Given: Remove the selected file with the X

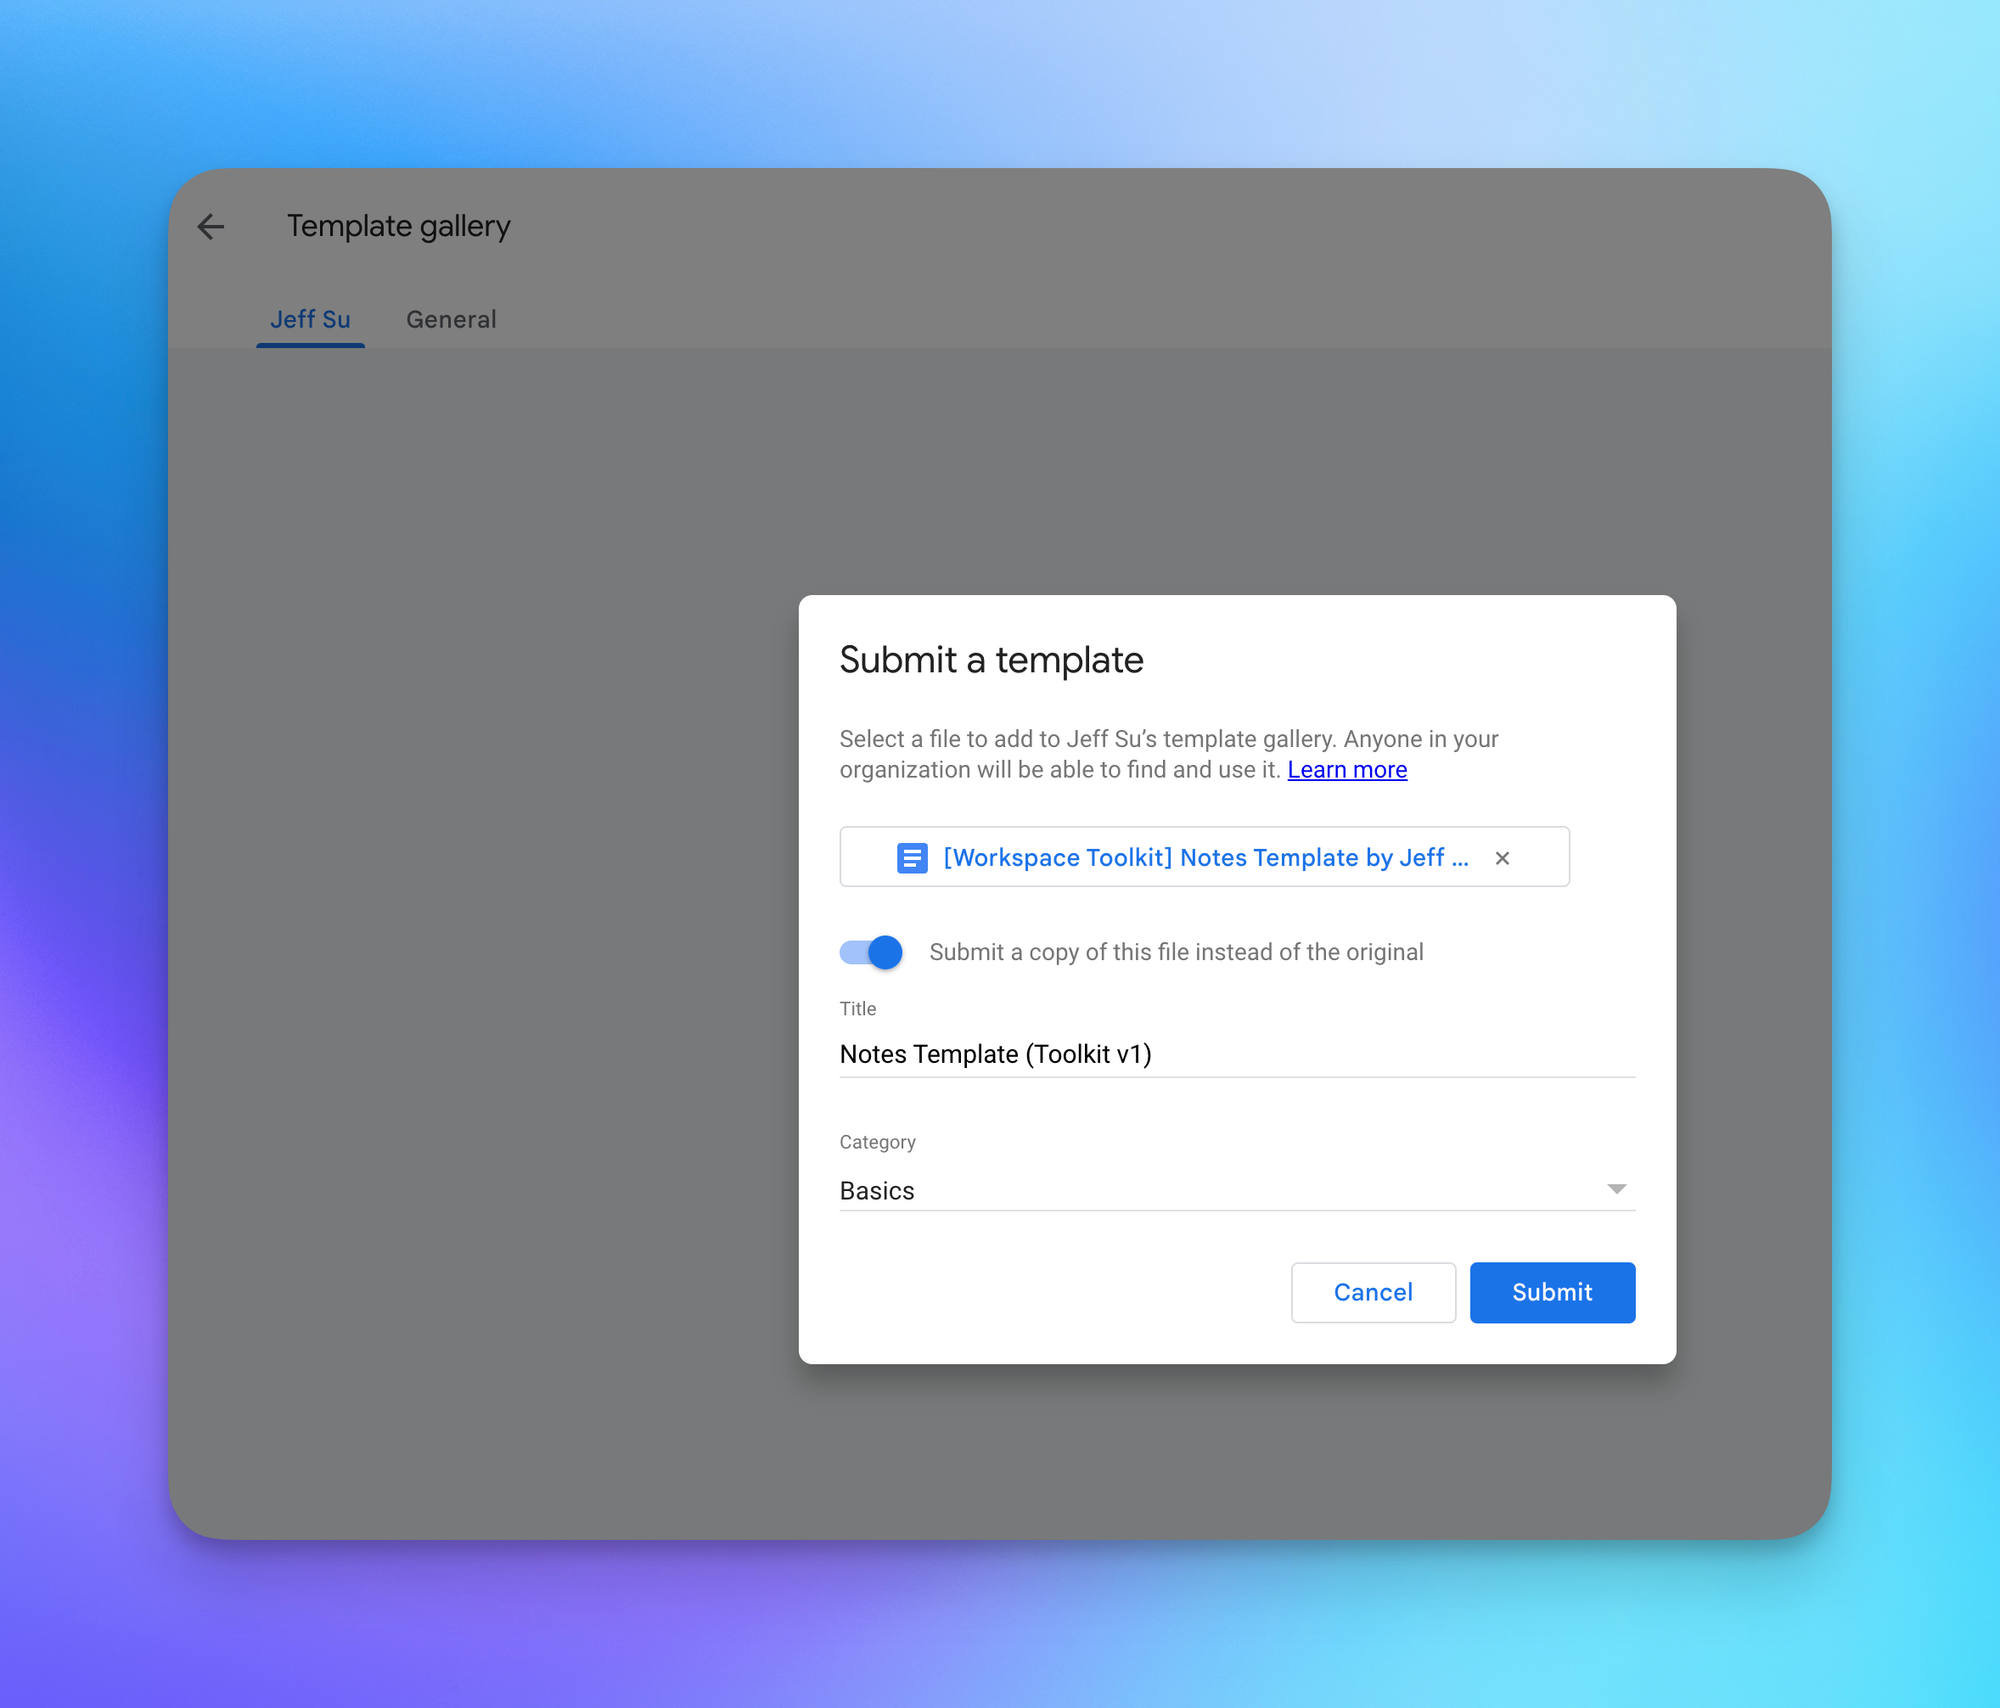Looking at the screenshot, I should [x=1502, y=858].
